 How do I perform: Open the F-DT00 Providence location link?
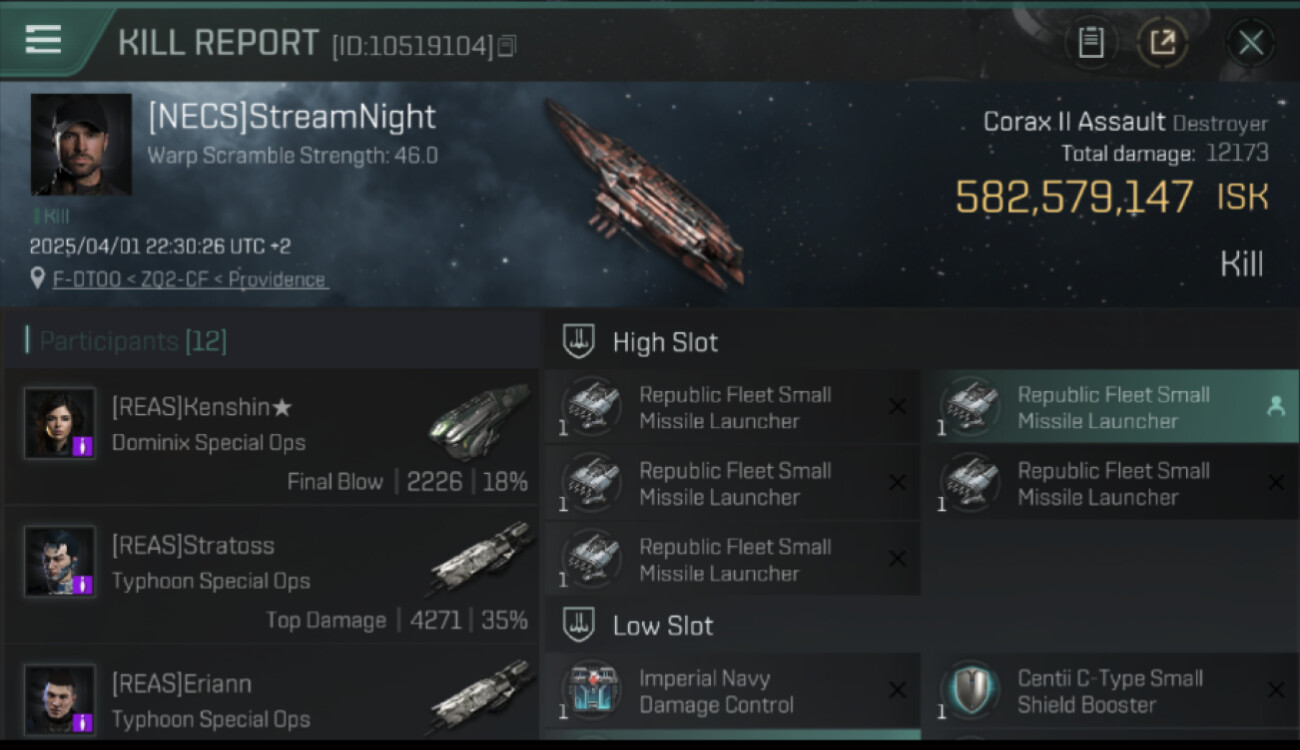pos(189,280)
